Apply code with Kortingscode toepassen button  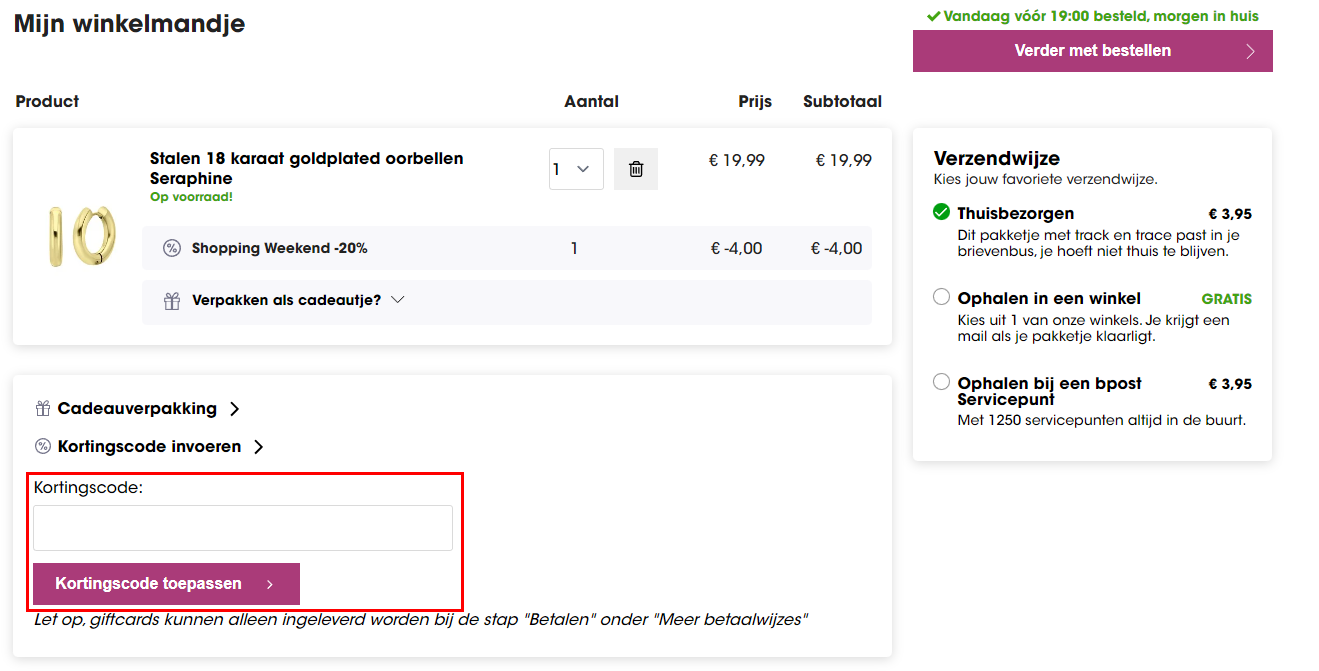click(166, 584)
